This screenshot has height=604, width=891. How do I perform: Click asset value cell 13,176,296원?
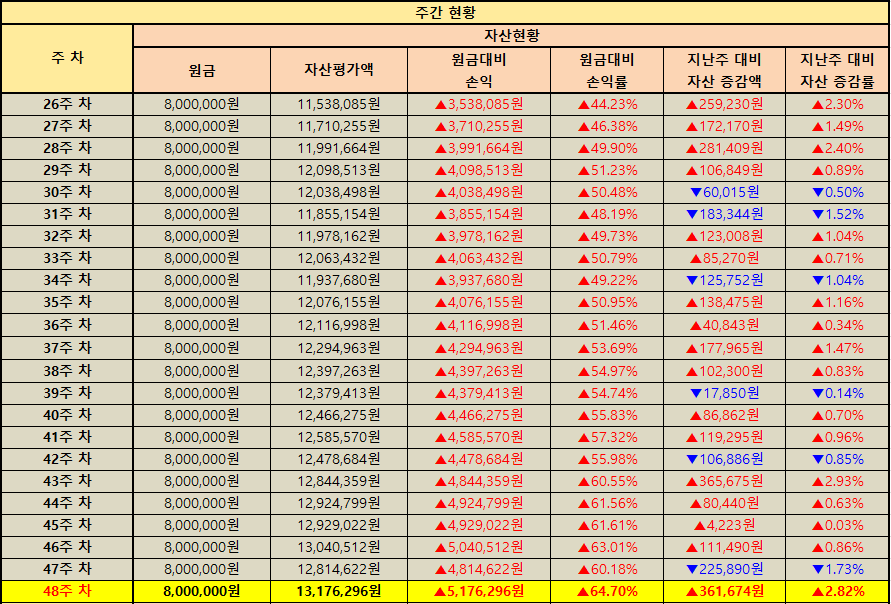(x=339, y=592)
